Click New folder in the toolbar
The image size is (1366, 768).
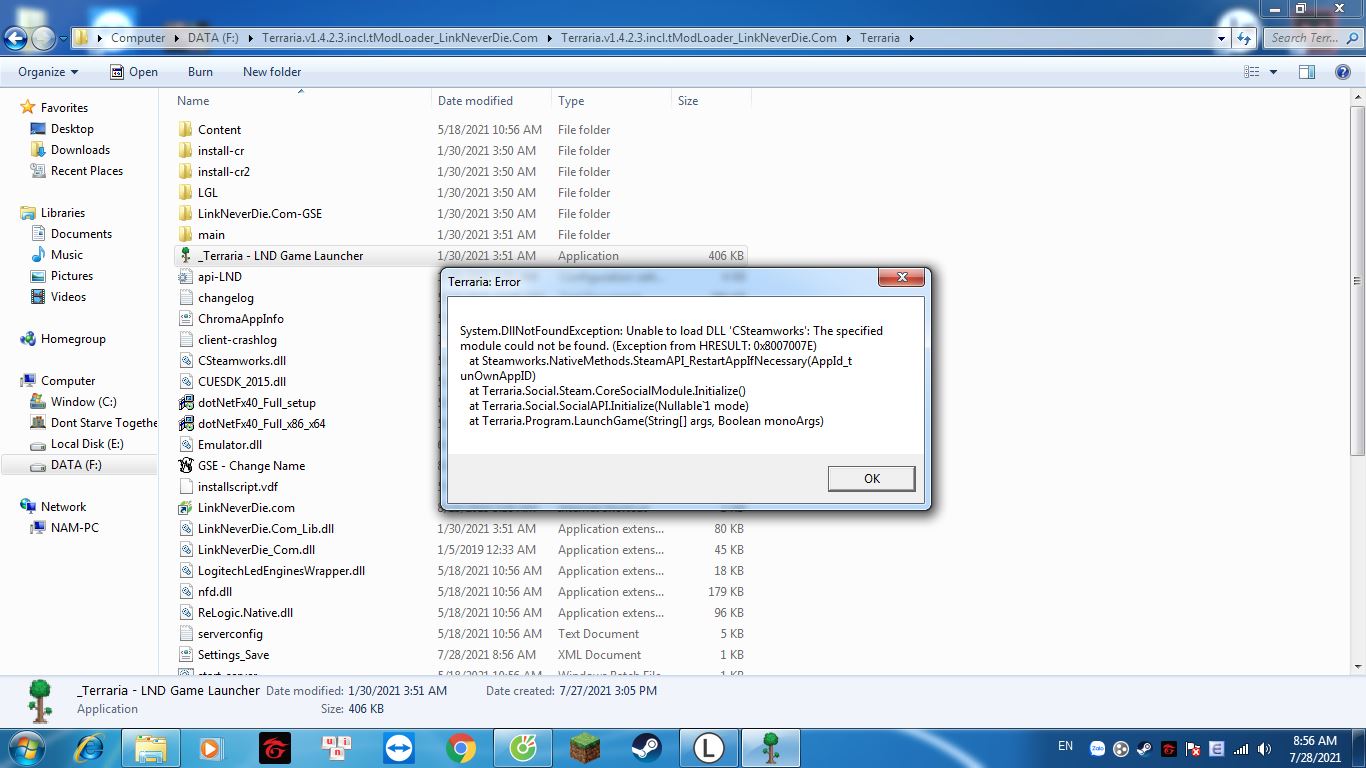pos(272,72)
